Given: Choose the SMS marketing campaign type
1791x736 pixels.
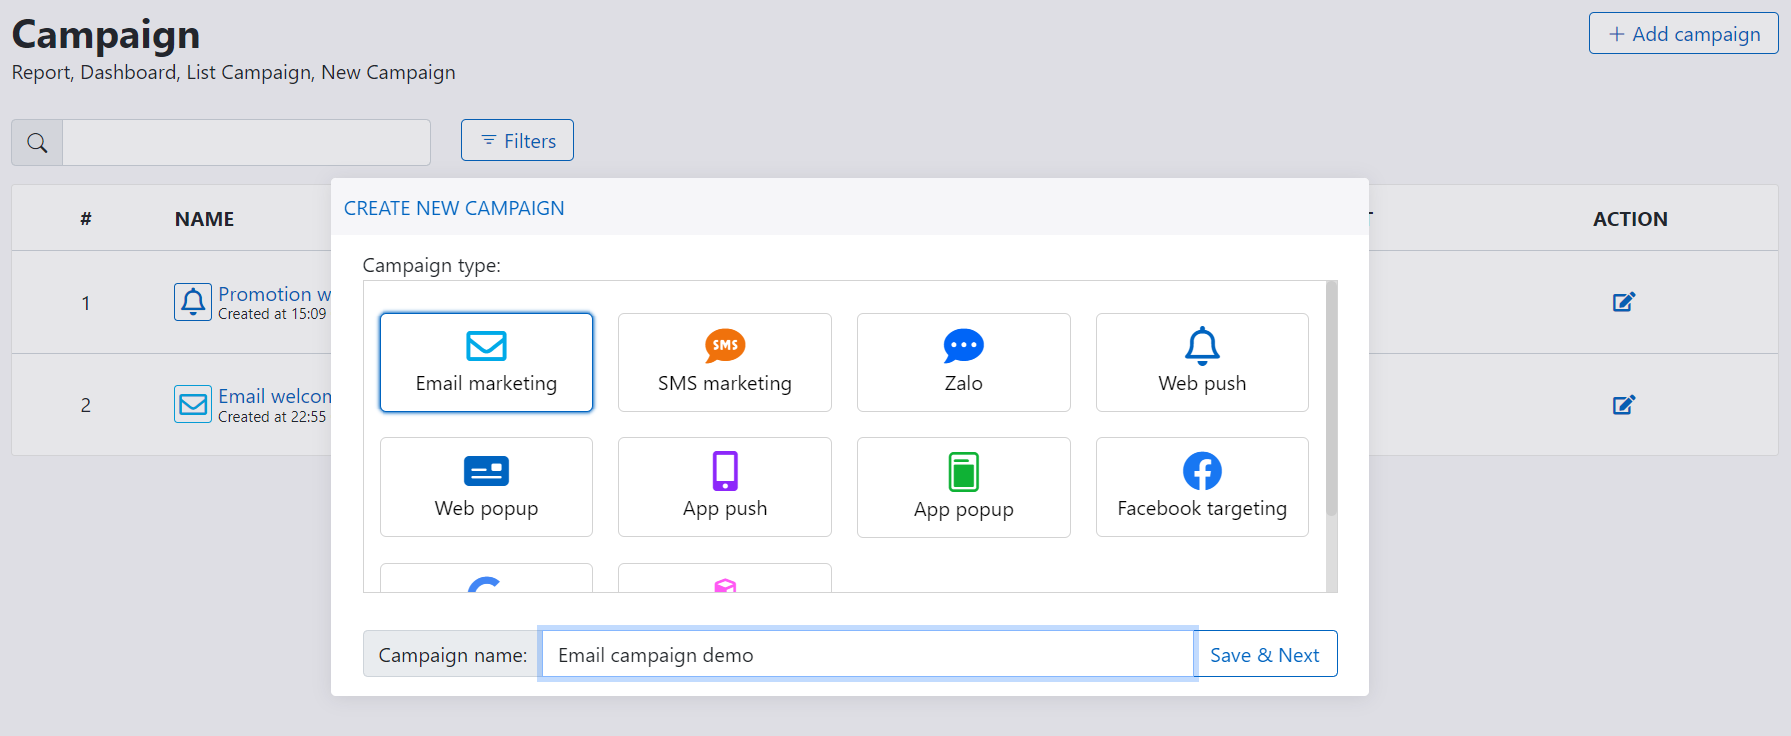Looking at the screenshot, I should point(724,362).
